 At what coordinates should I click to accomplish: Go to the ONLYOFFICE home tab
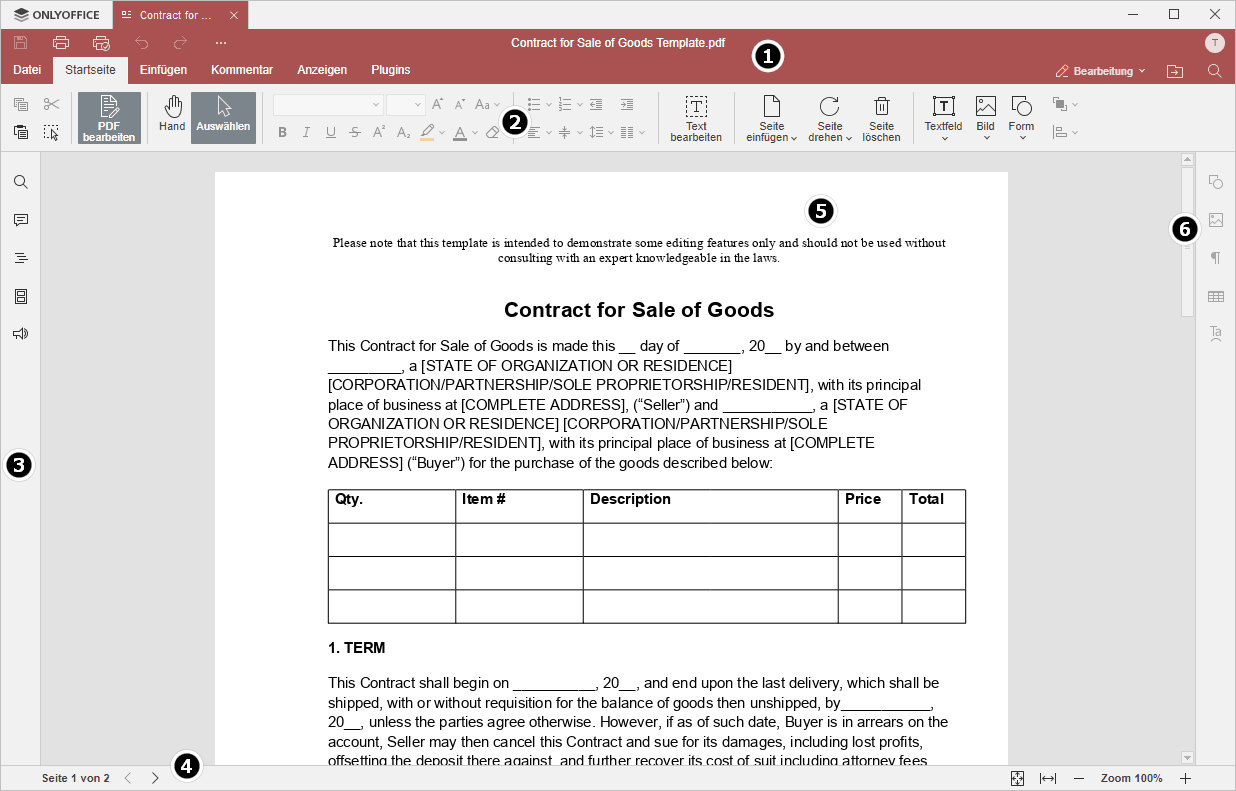point(57,15)
